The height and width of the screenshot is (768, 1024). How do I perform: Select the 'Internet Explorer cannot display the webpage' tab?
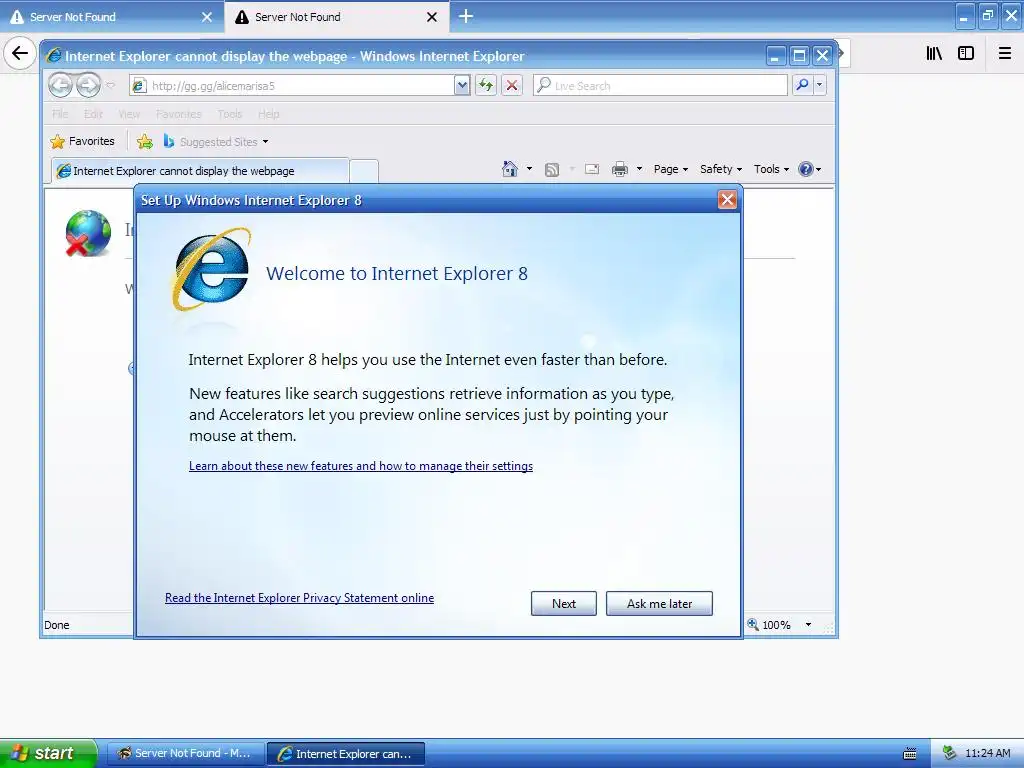(x=200, y=171)
